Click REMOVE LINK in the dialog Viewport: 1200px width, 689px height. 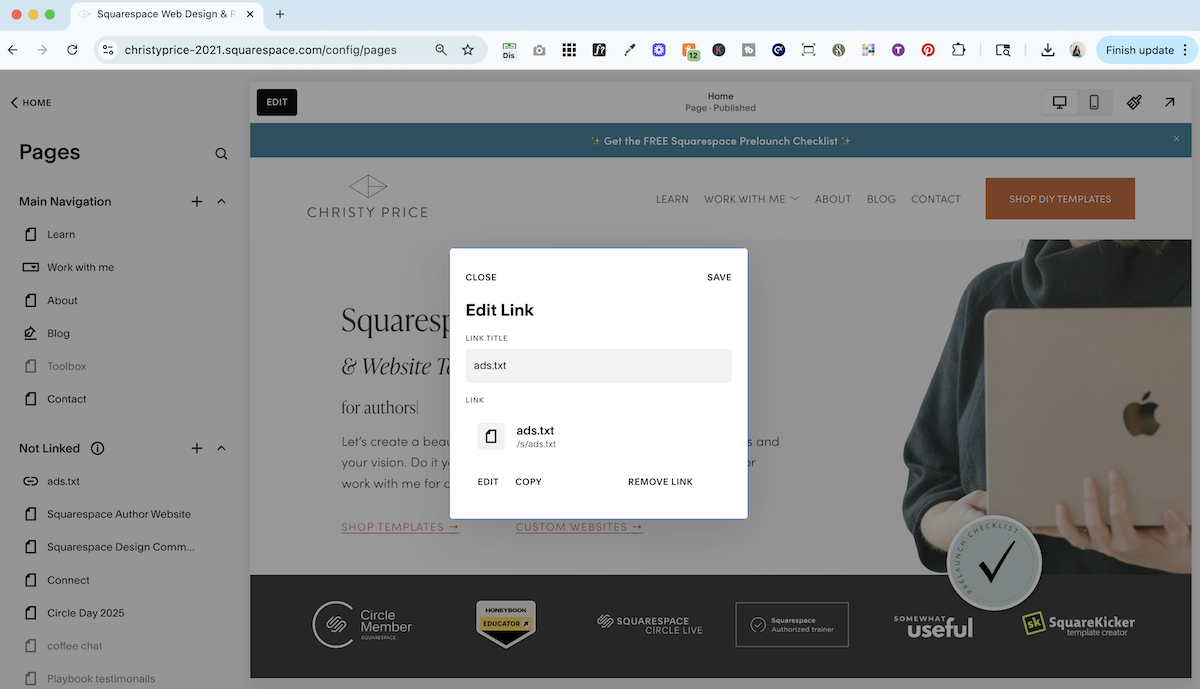point(660,482)
